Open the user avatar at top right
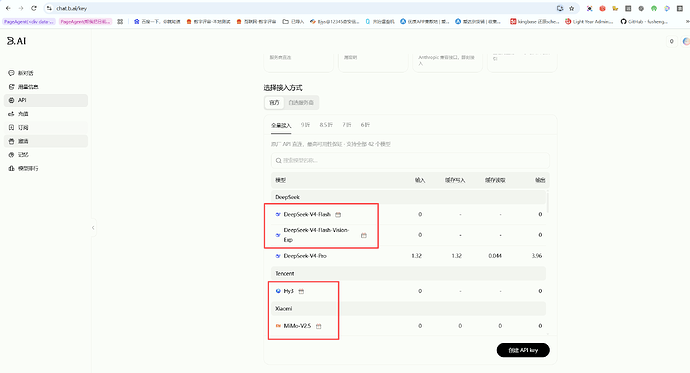 [686, 41]
